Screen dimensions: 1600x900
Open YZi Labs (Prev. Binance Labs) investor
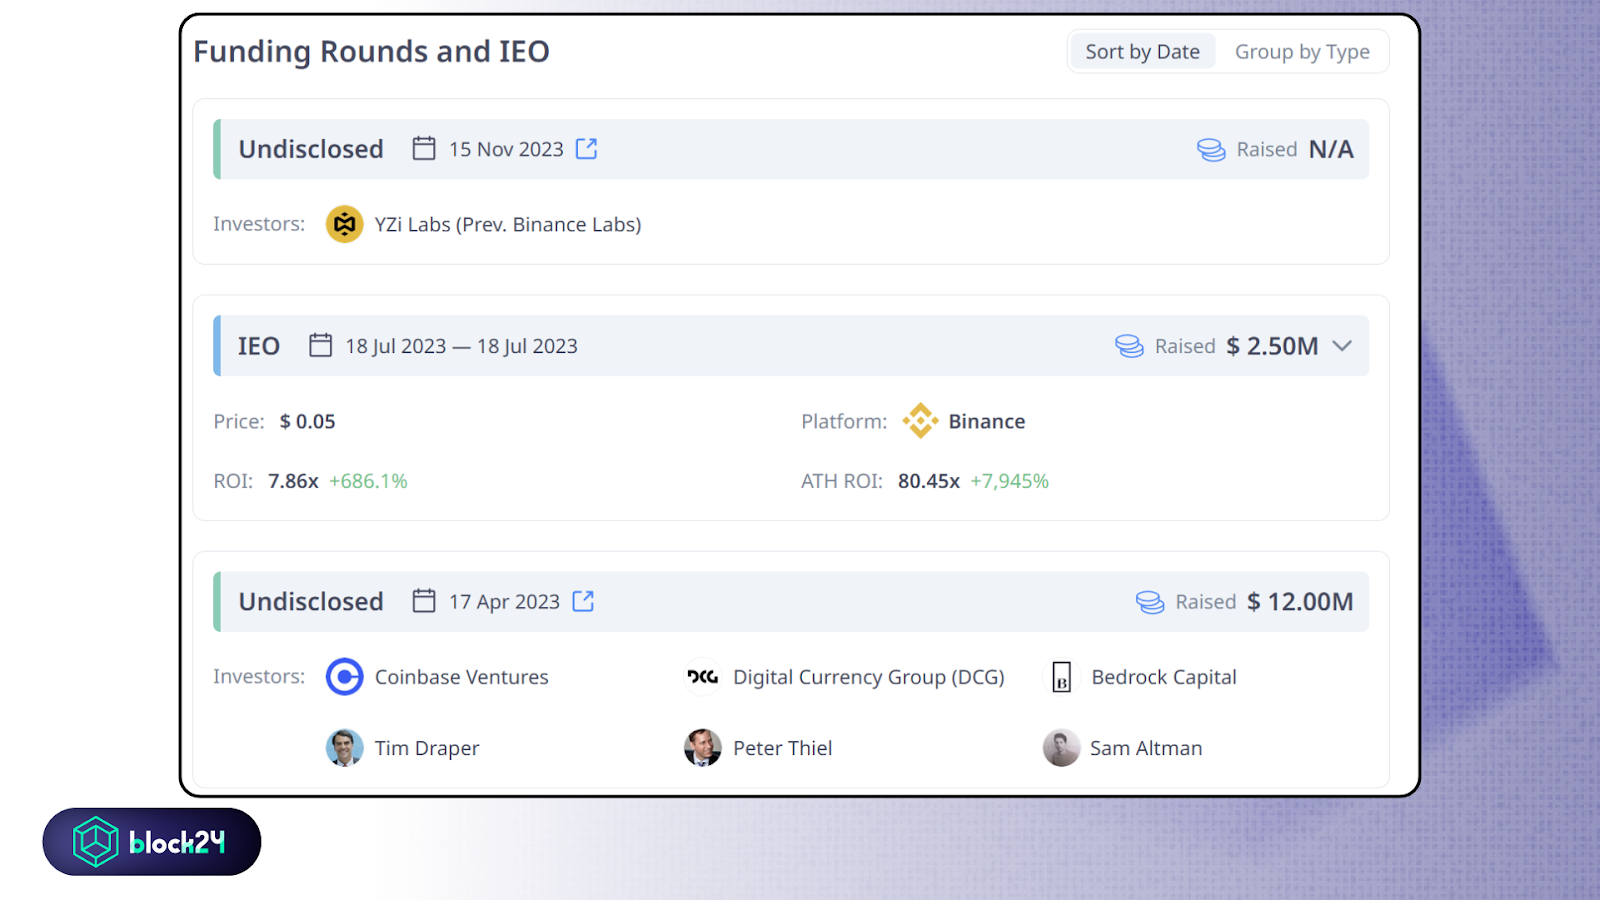click(508, 225)
